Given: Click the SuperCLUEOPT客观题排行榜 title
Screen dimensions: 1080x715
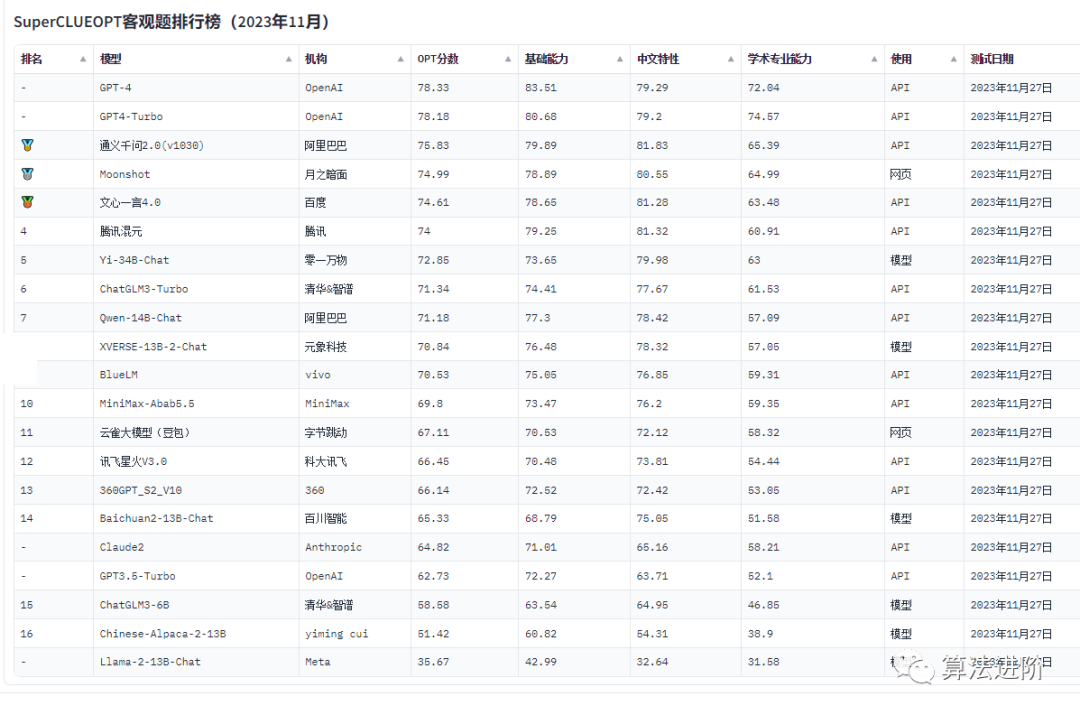Looking at the screenshot, I should 172,21.
